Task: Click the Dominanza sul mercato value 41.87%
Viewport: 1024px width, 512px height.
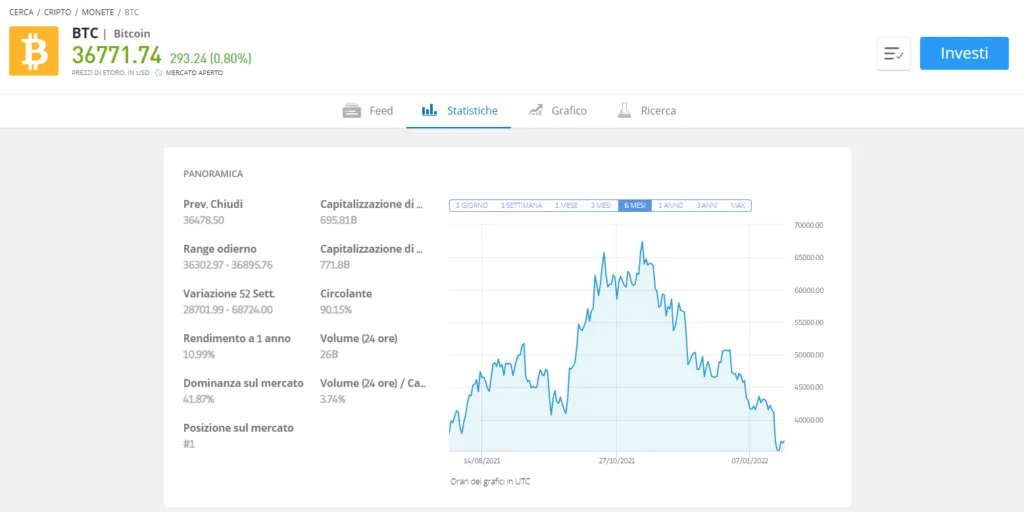Action: 199,399
